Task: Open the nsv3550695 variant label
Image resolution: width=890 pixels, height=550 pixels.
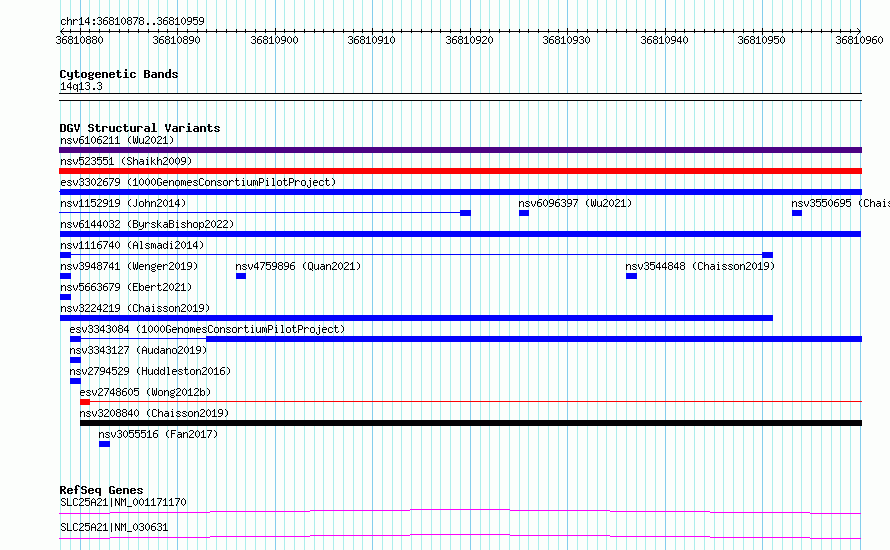Action: [841, 203]
